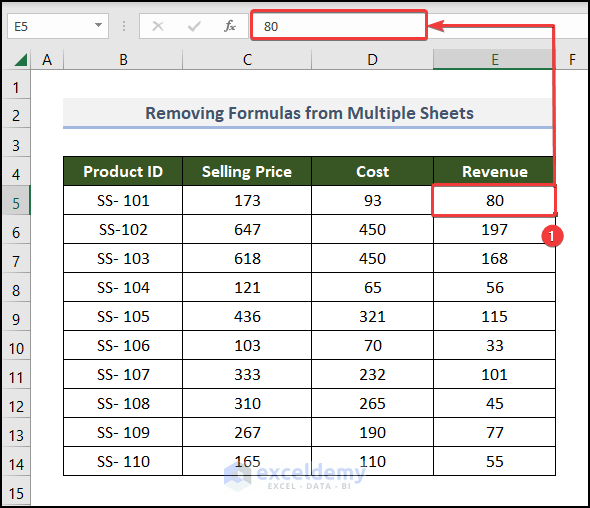Viewport: 590px width, 508px height.
Task: Select cell with SS- 101
Action: tap(123, 200)
